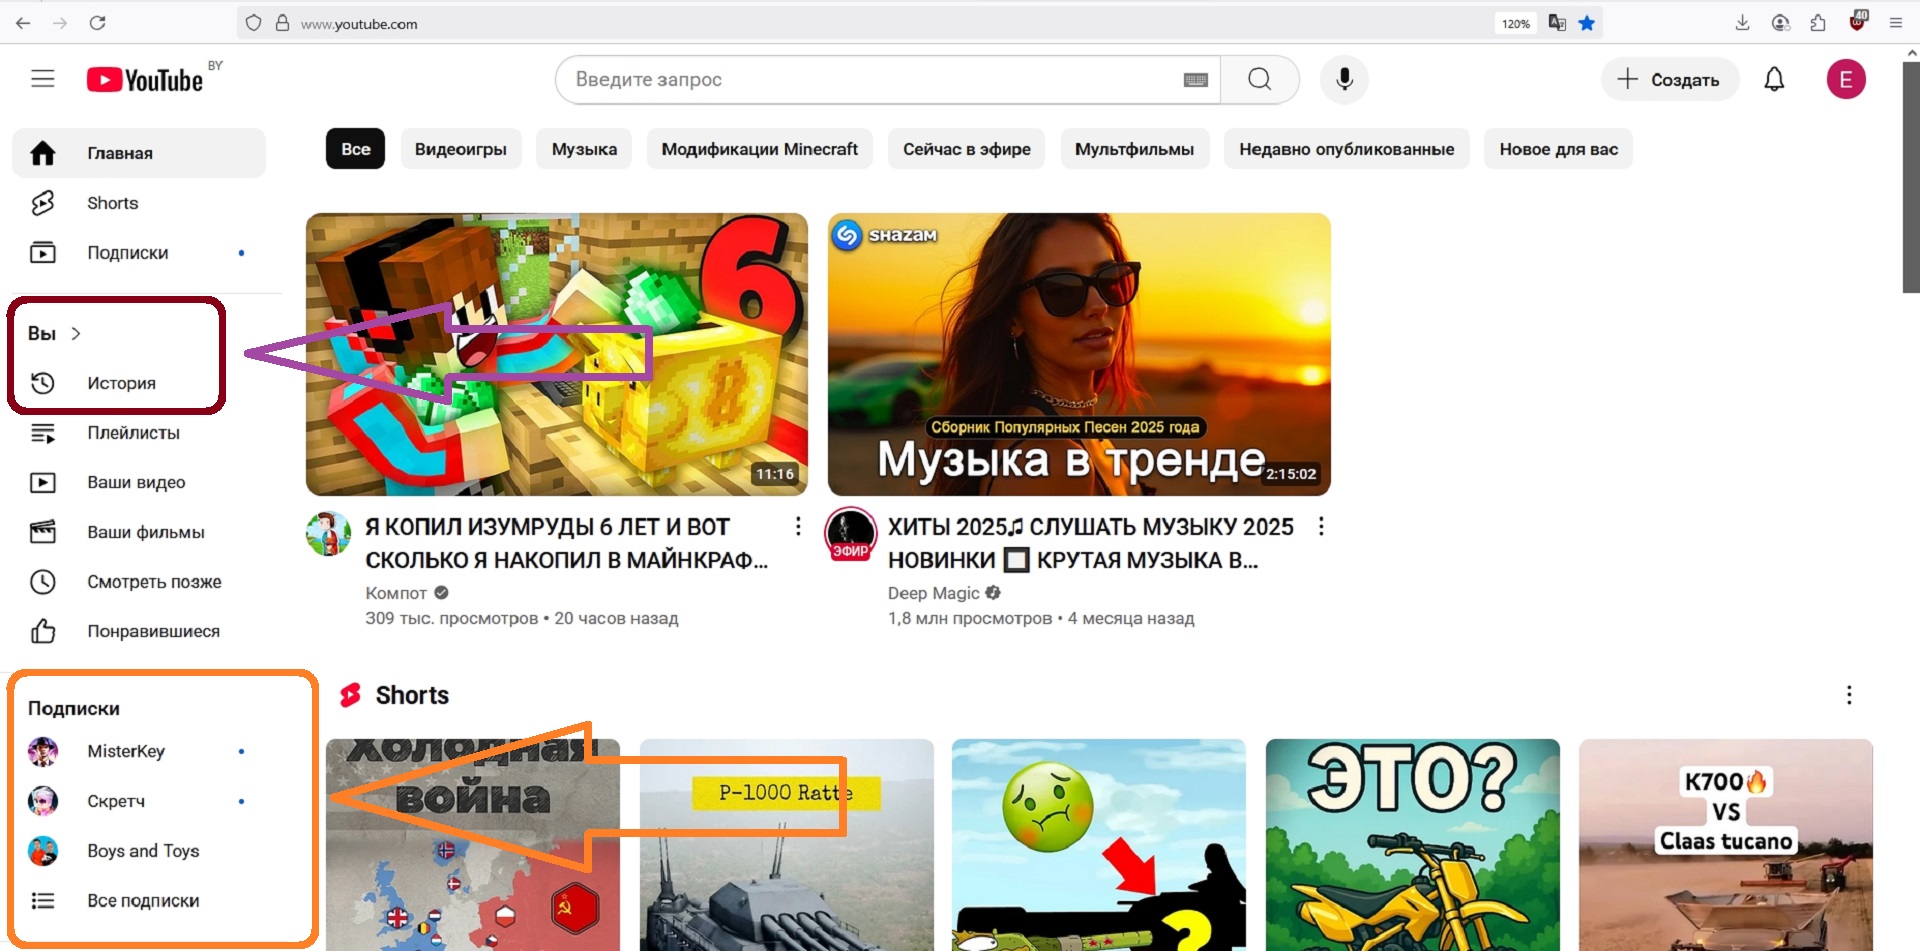
Task: Open Смотреть позже in the sidebar
Action: tap(139, 582)
